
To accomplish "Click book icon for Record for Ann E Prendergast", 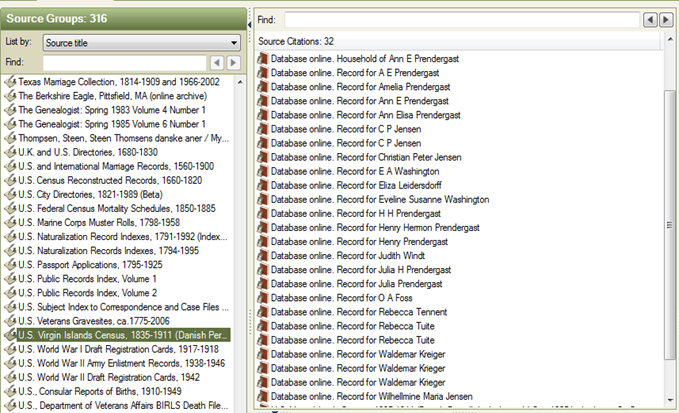I will [262, 101].
